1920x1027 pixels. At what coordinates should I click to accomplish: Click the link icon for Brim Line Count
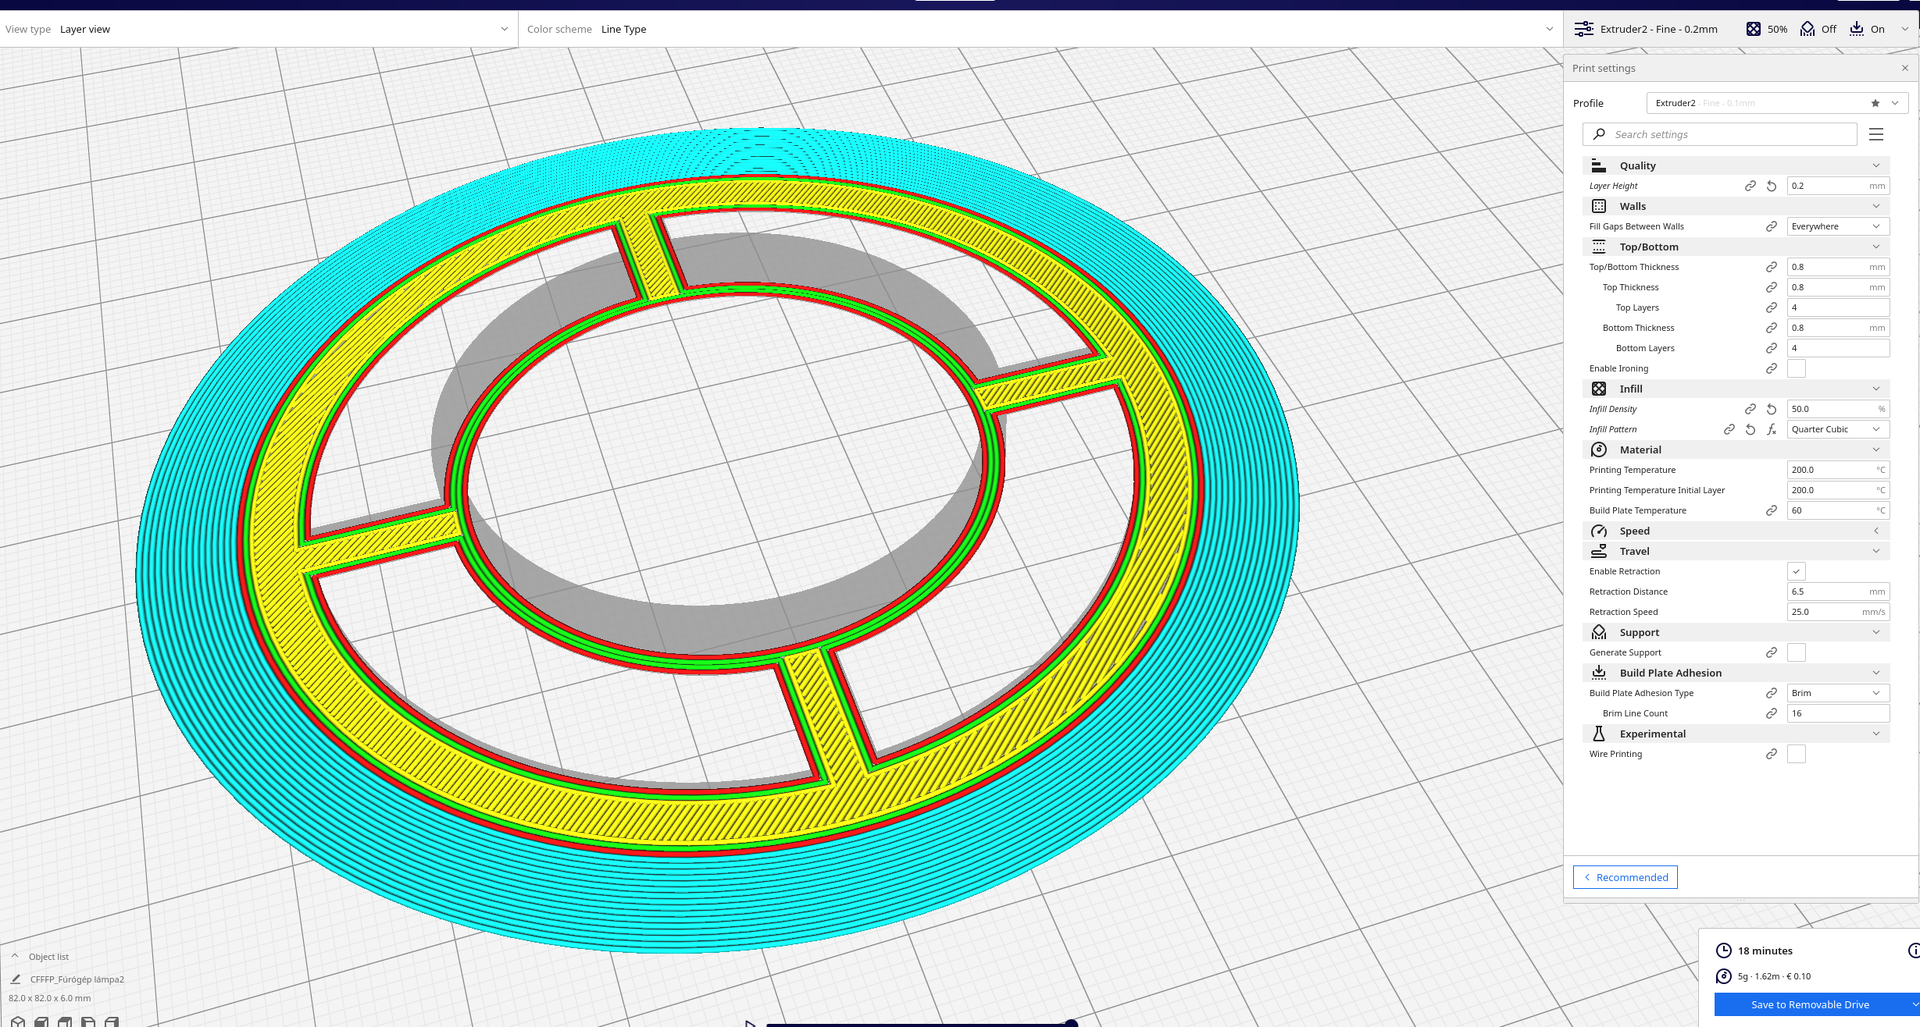pyautogui.click(x=1771, y=713)
